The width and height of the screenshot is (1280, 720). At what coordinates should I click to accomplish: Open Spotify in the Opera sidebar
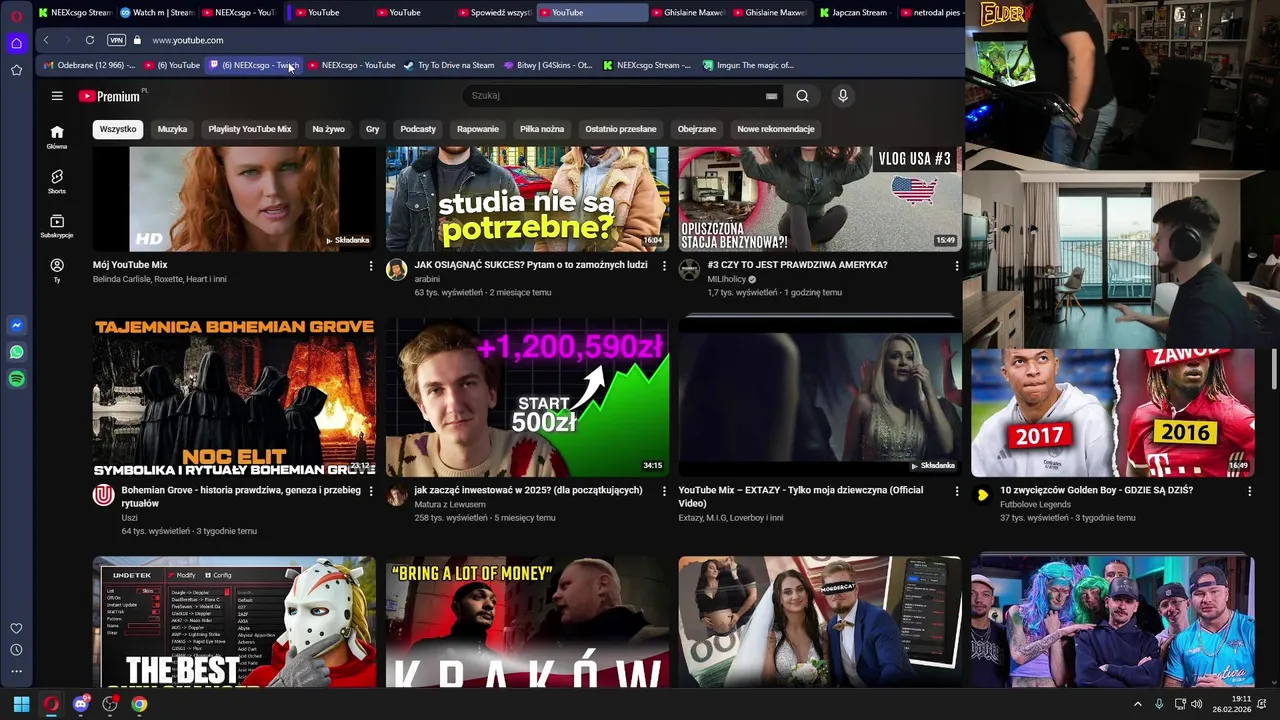pos(16,379)
